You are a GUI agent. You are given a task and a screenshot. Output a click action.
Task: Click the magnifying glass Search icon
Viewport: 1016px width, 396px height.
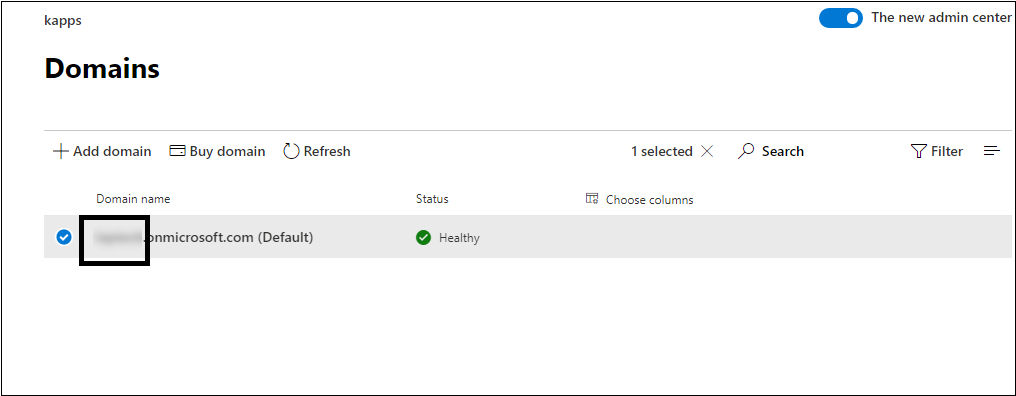click(x=746, y=151)
